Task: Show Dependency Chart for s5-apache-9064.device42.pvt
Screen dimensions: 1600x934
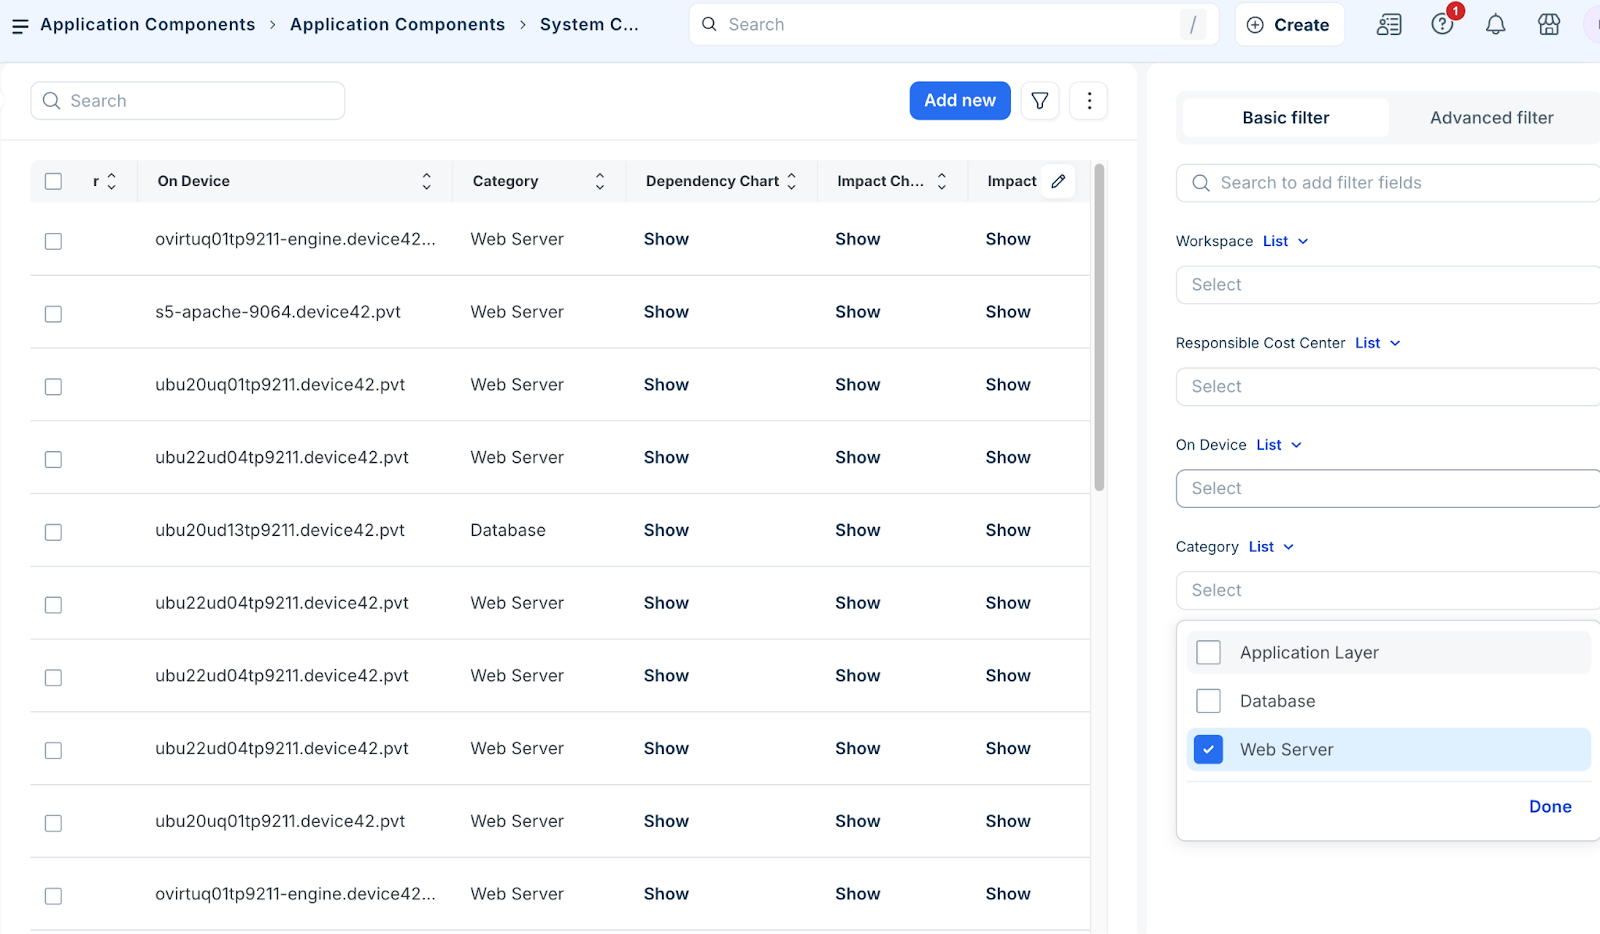Action: click(666, 312)
